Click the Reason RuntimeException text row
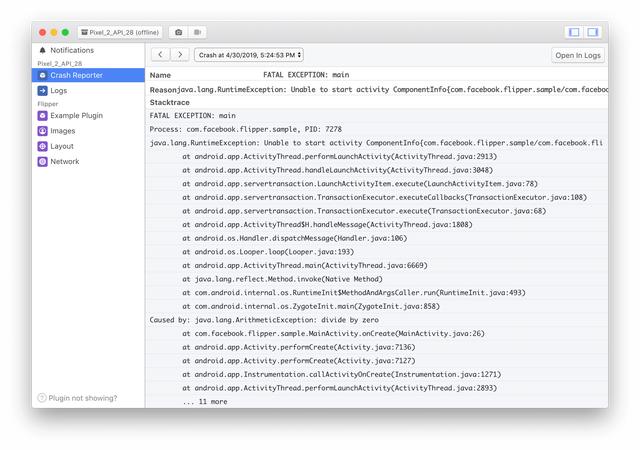The image size is (640, 450). (x=378, y=89)
